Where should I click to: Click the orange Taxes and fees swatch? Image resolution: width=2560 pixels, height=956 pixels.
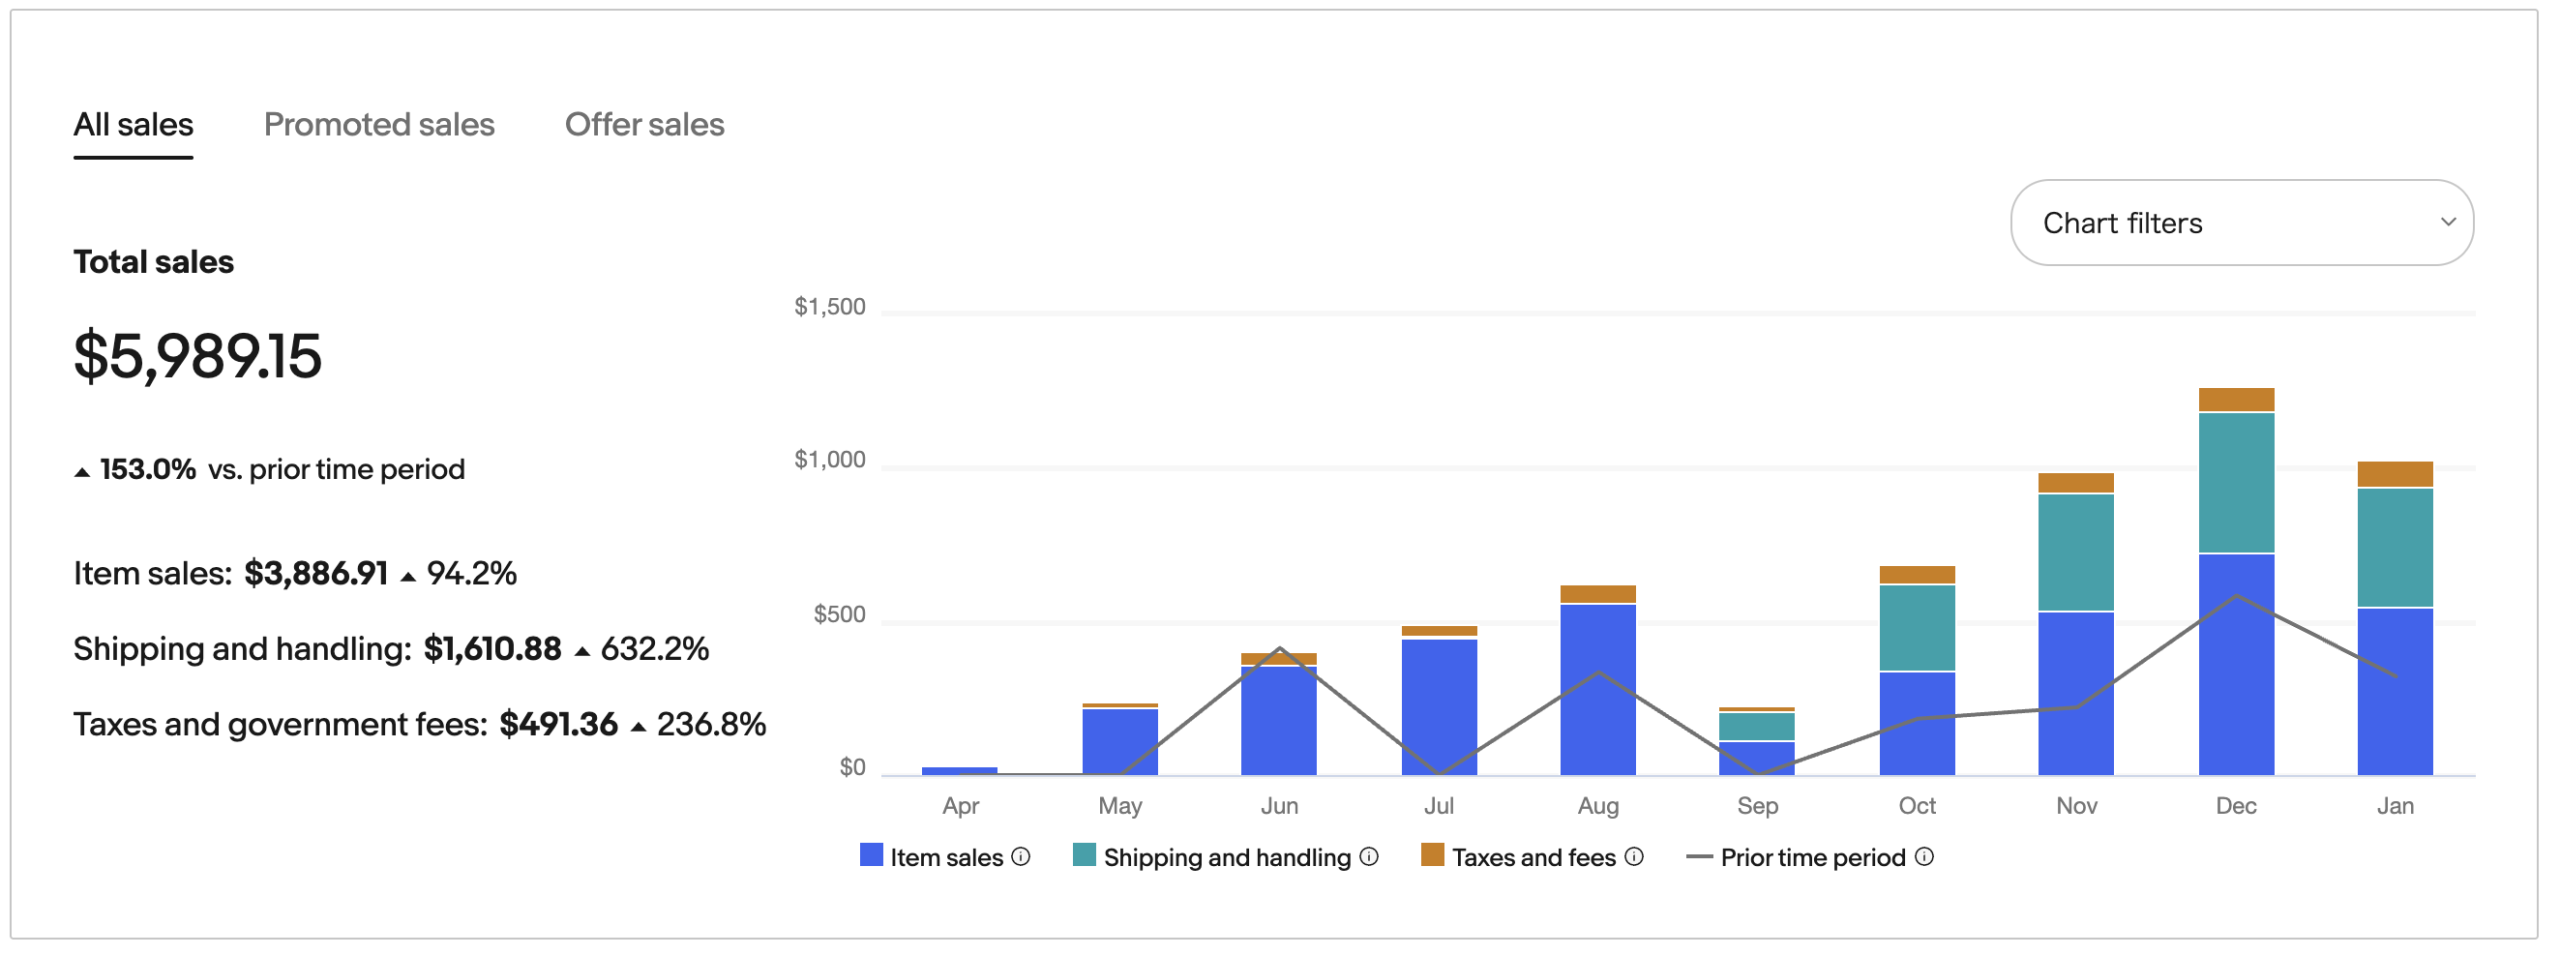coord(1432,855)
